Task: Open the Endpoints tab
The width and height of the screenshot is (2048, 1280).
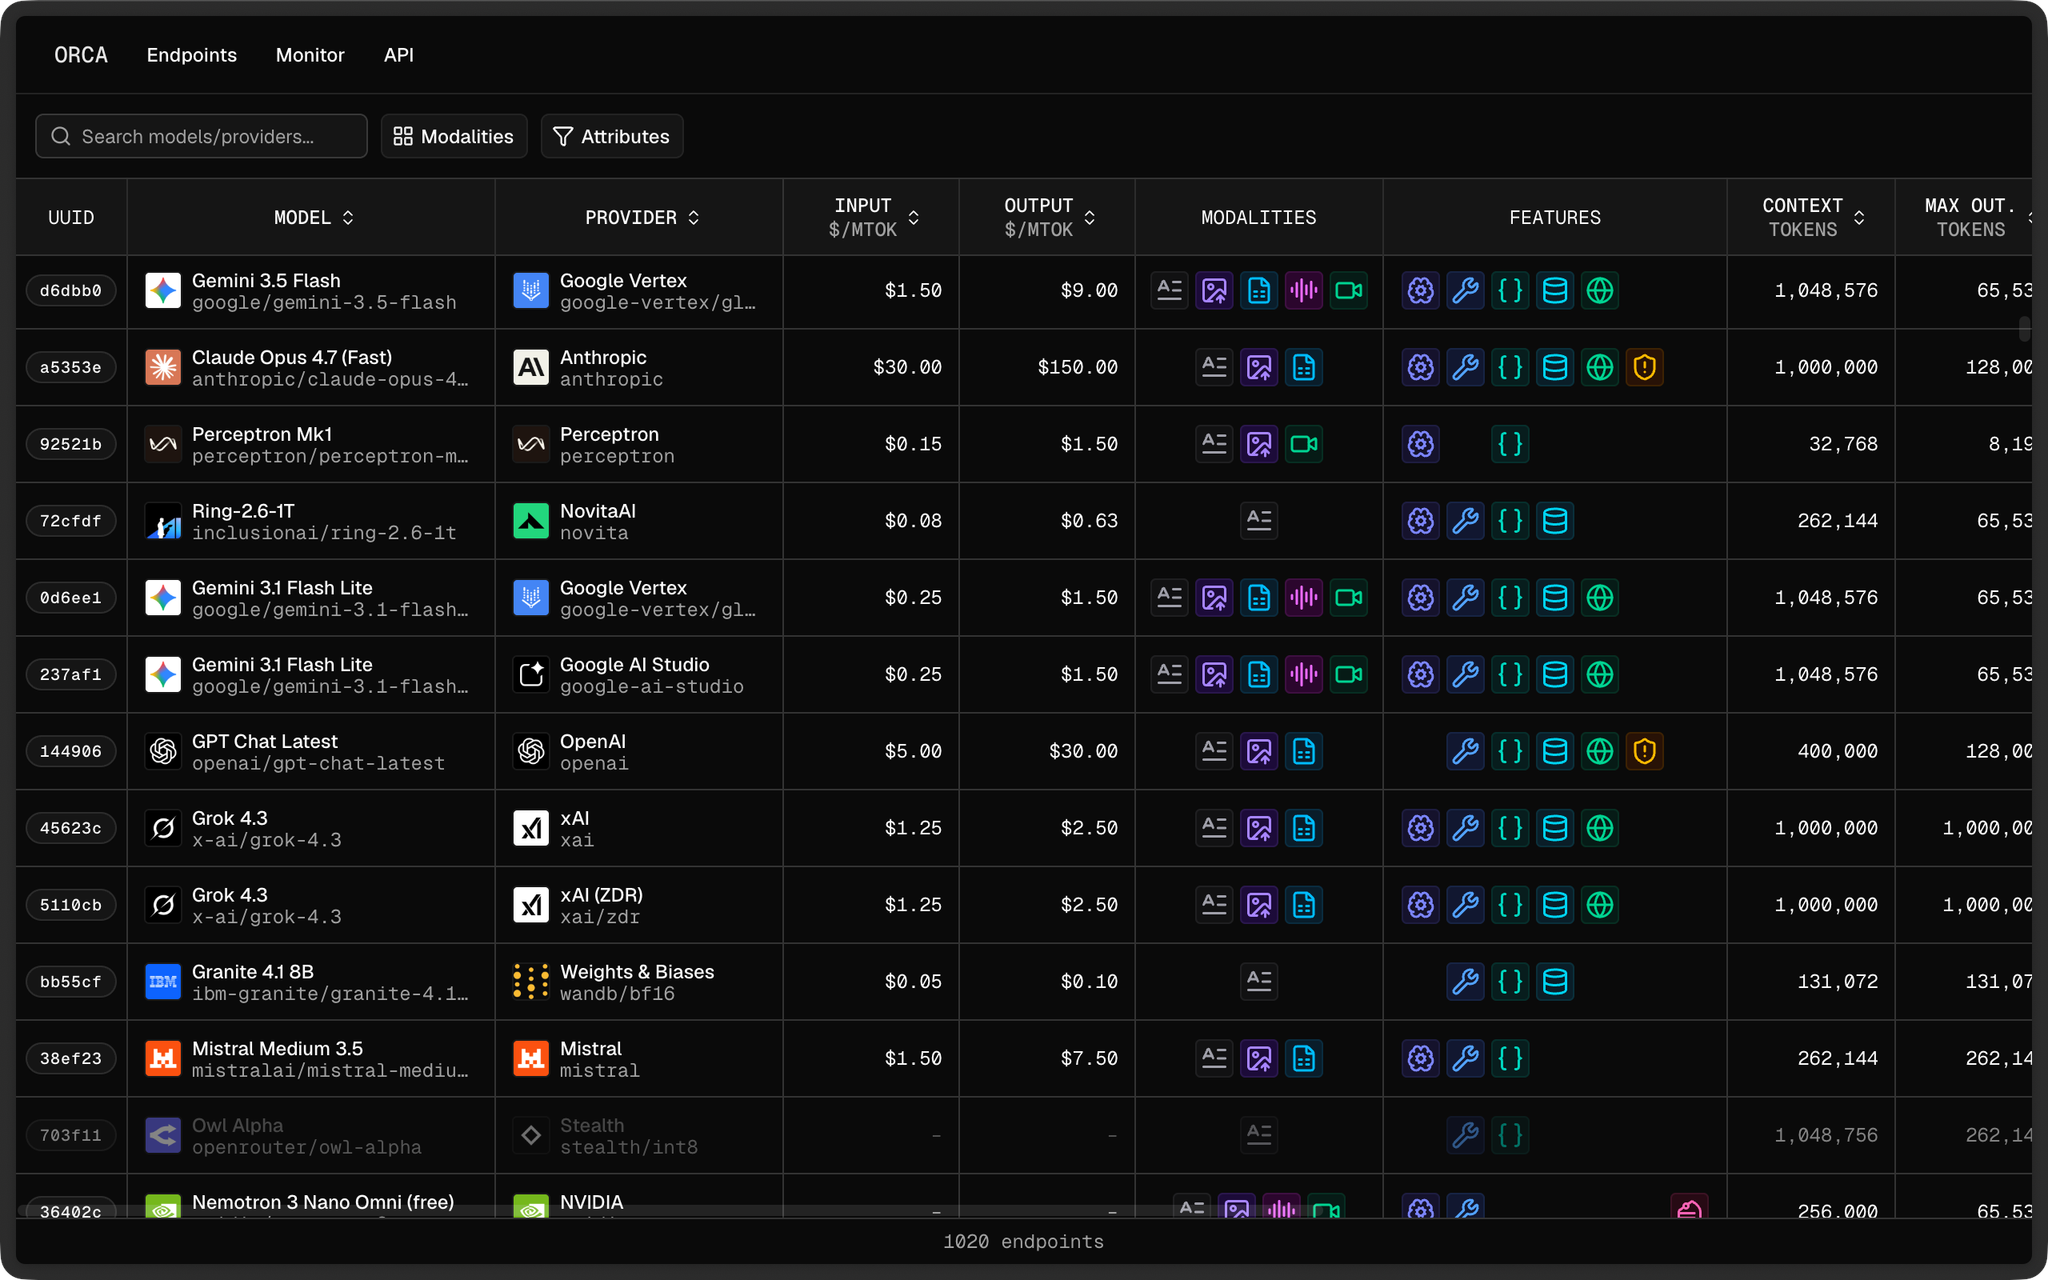Action: tap(191, 55)
